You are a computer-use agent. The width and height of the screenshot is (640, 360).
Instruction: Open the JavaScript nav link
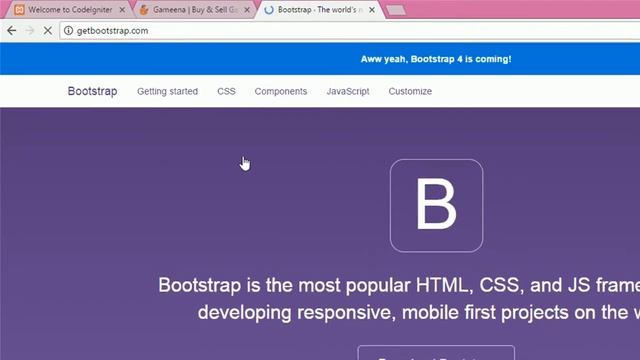[x=348, y=91]
